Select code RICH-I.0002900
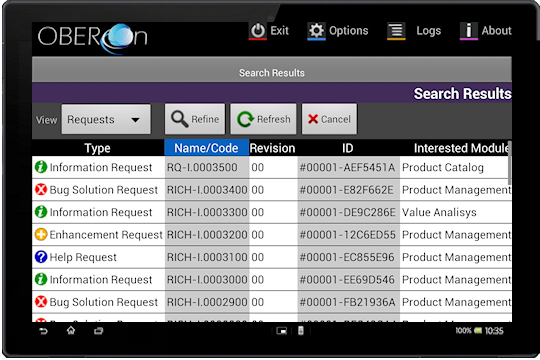The height and width of the screenshot is (360, 540). tap(207, 302)
